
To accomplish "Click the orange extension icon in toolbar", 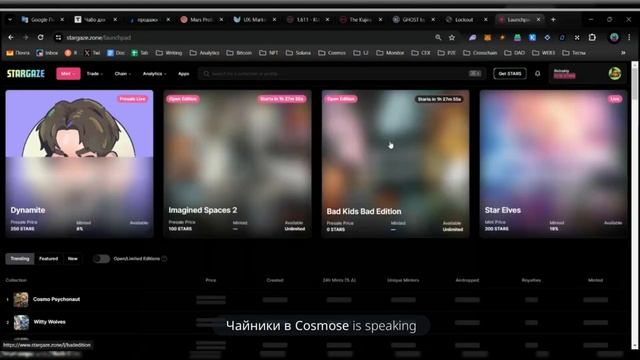I will pos(487,37).
